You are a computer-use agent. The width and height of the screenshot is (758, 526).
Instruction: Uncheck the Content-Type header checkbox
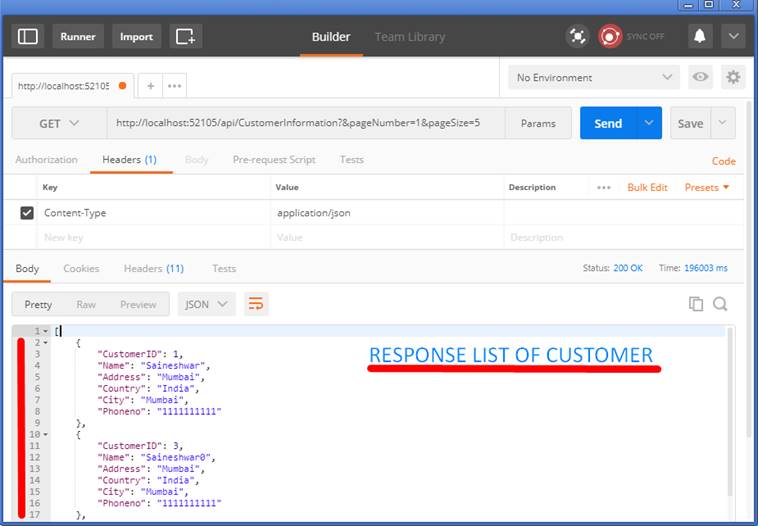27,213
